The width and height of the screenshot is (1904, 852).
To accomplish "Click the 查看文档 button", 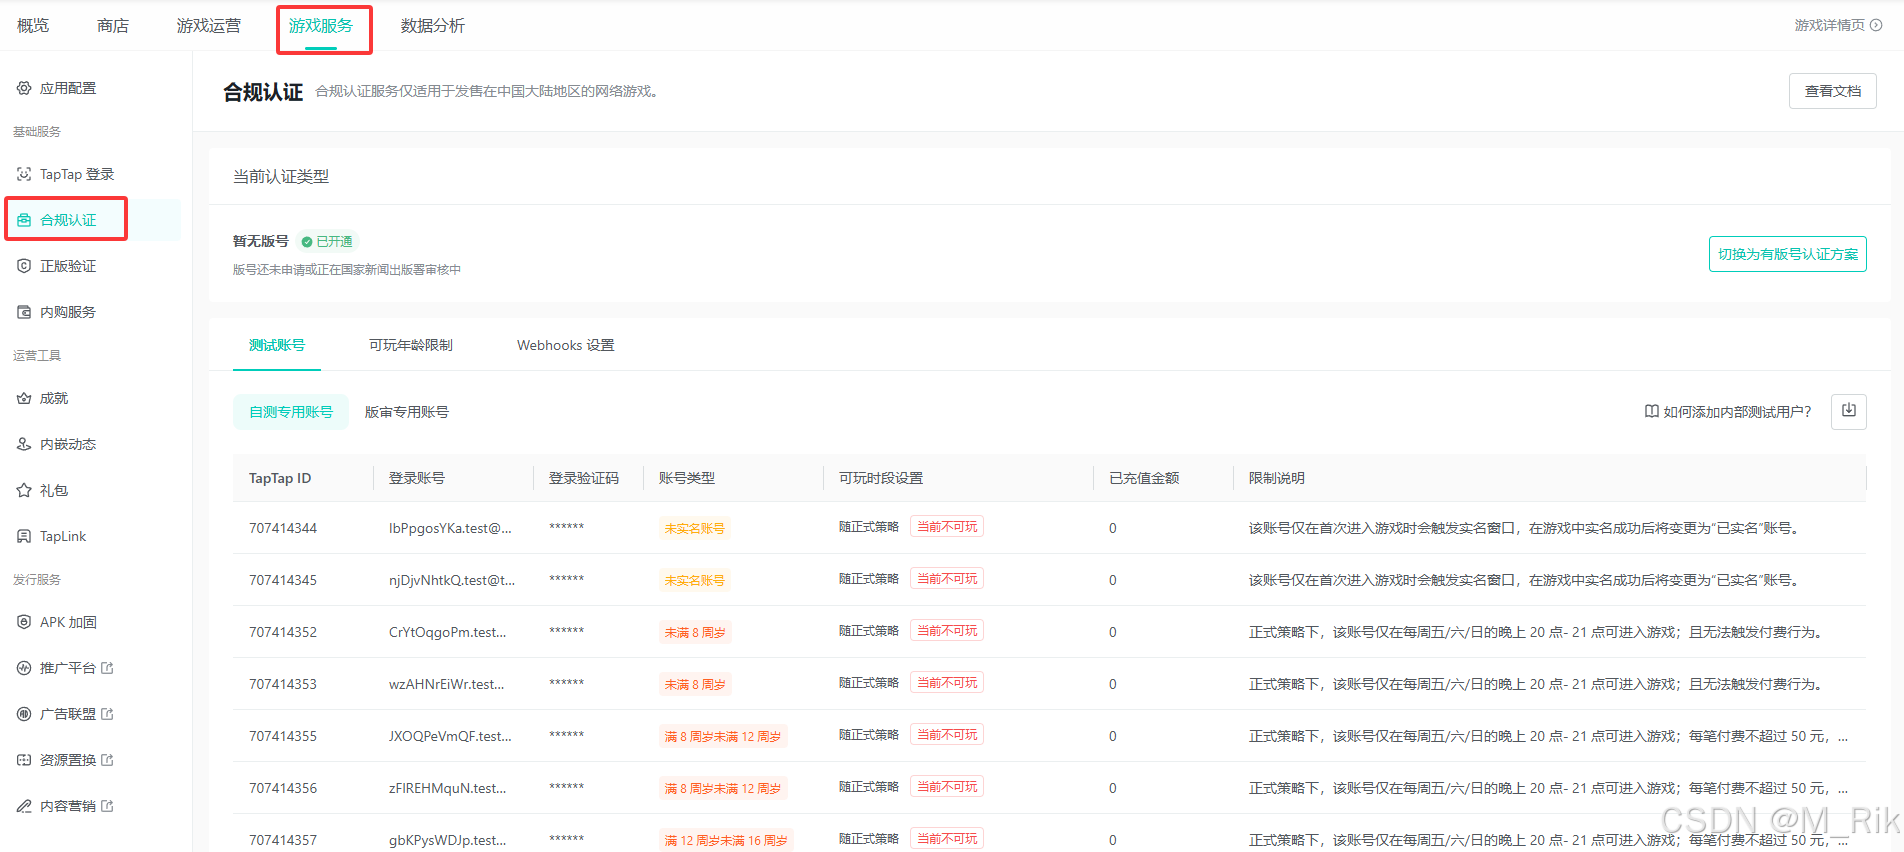I will 1833,91.
